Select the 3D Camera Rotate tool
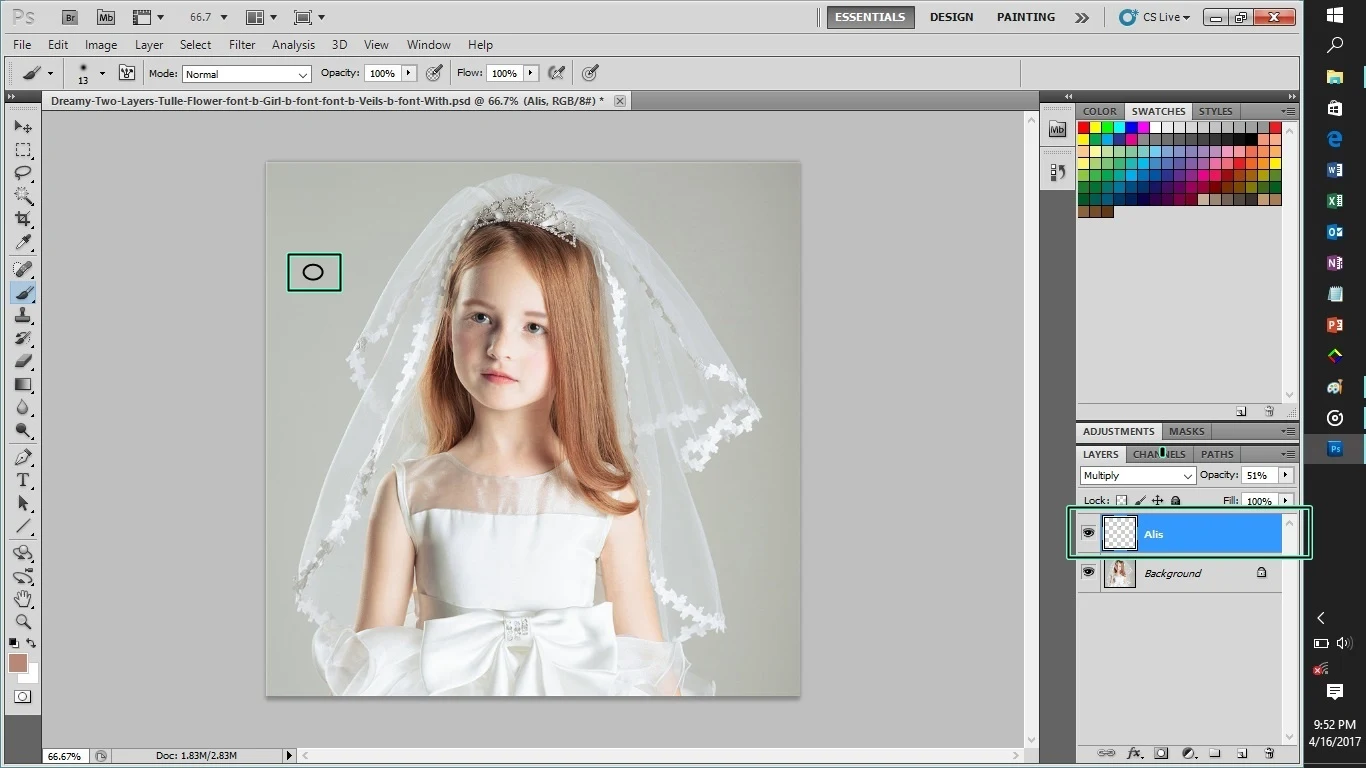The height and width of the screenshot is (768, 1366). click(23, 577)
